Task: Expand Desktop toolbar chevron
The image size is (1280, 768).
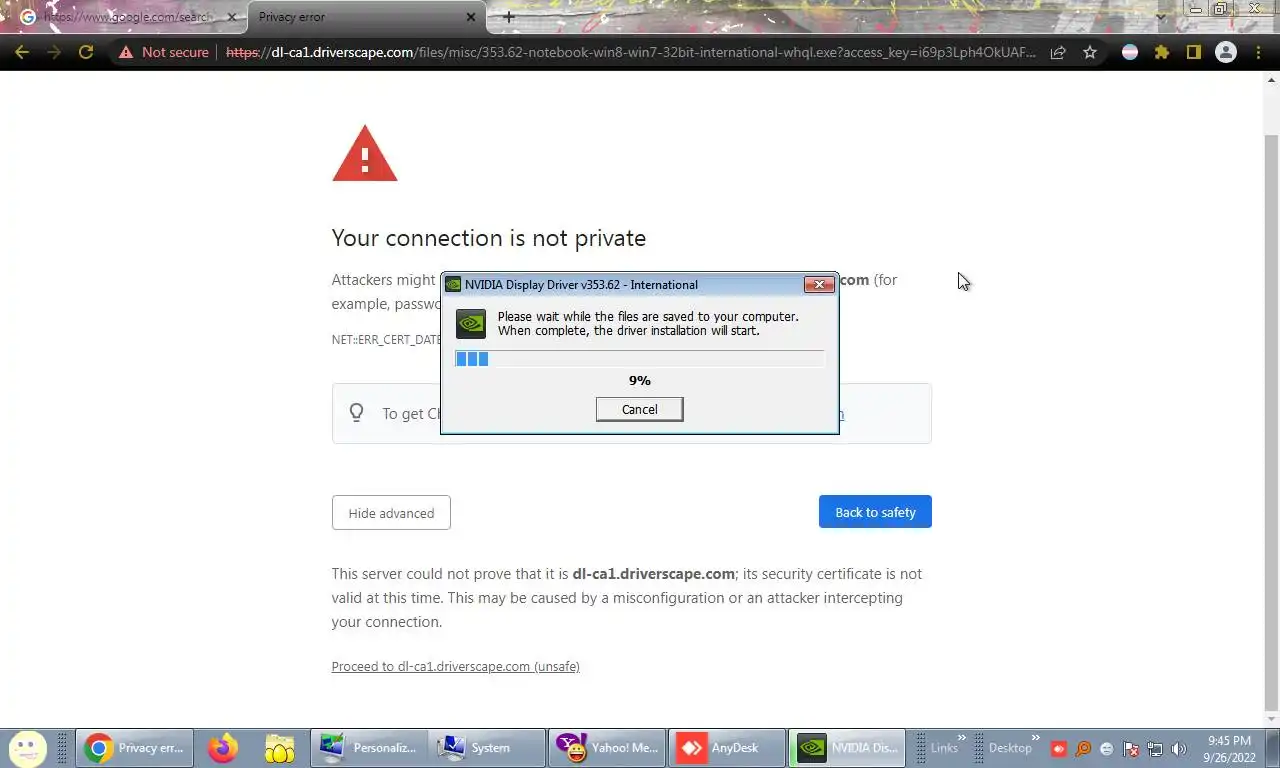Action: 1035,738
